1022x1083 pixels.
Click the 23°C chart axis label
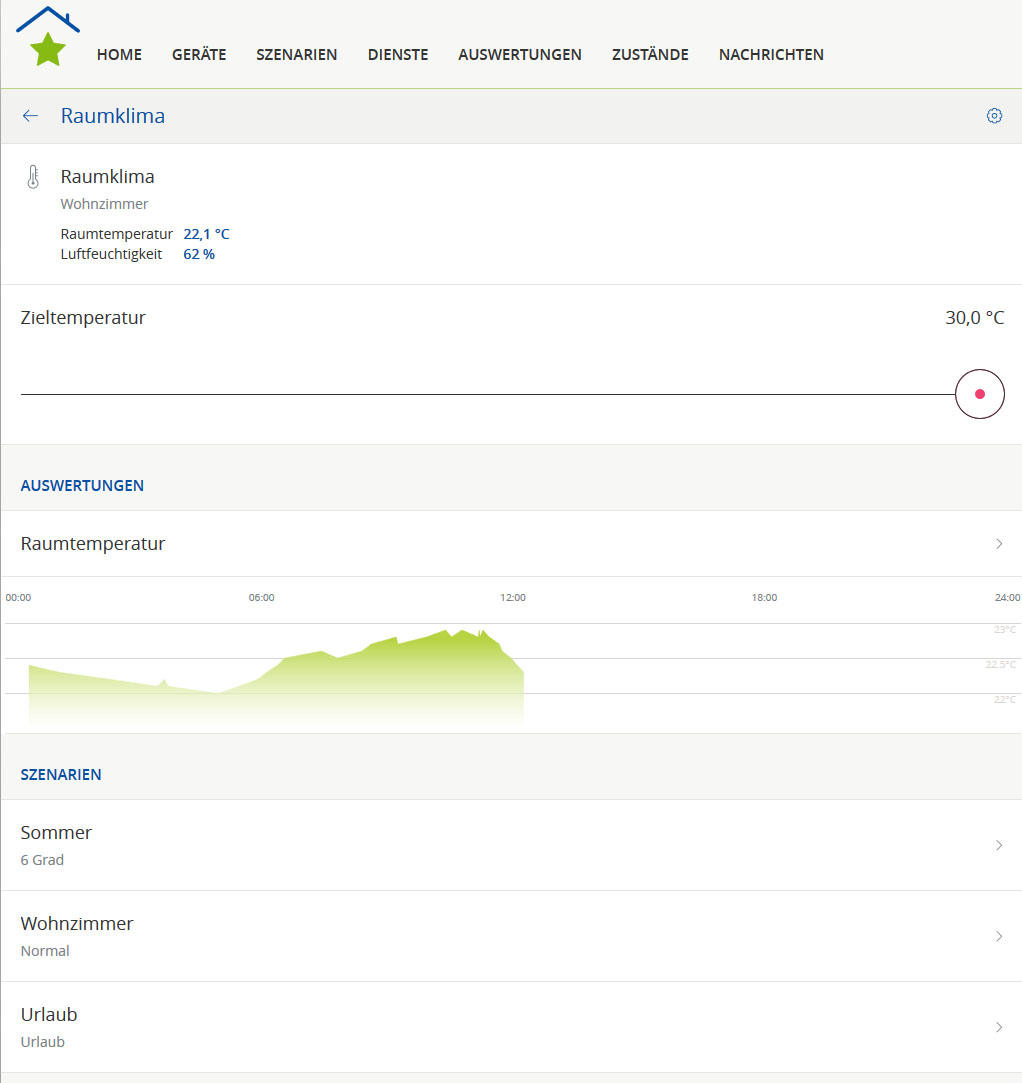point(1005,629)
